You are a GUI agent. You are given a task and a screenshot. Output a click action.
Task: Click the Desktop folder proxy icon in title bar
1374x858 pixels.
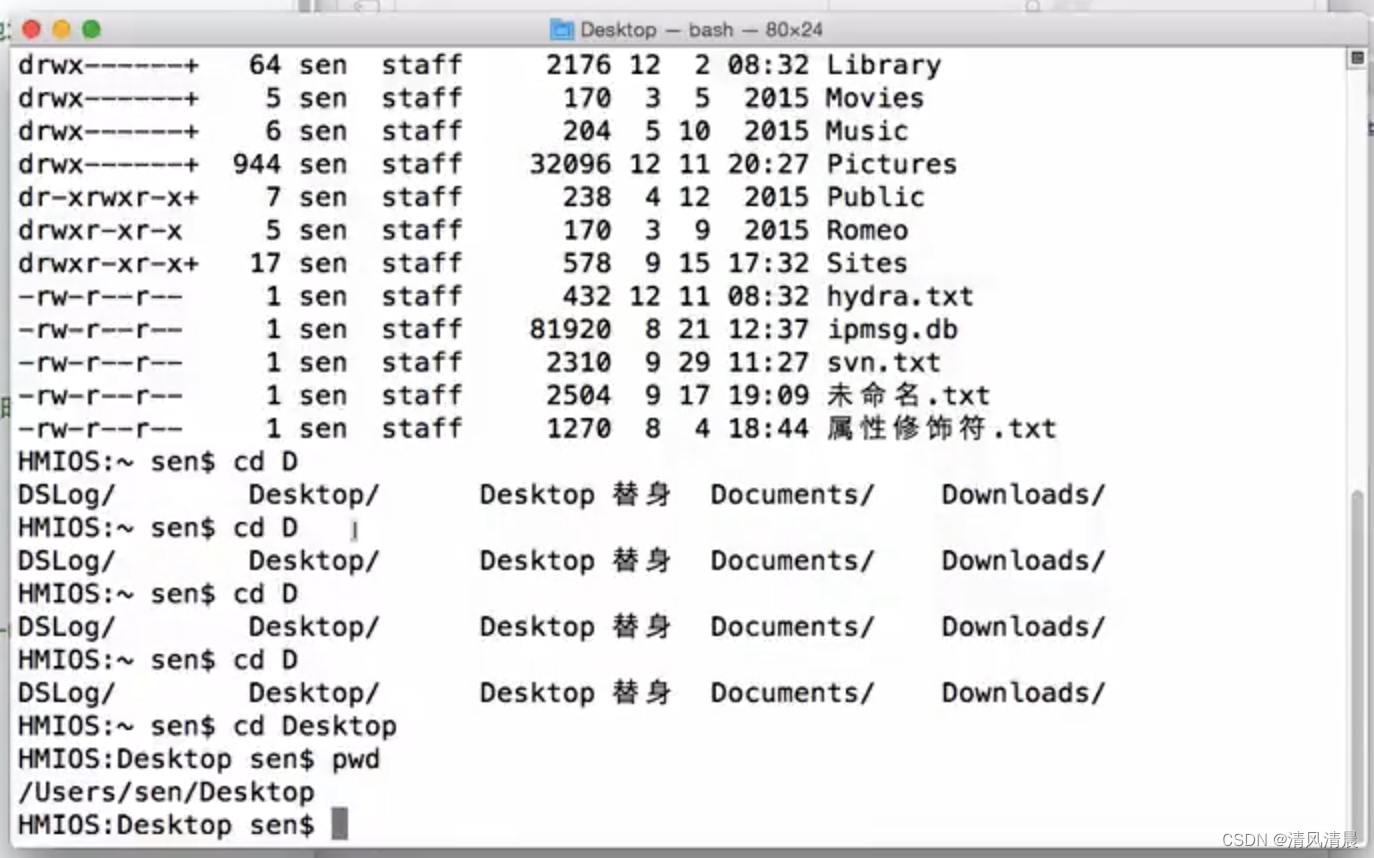pos(562,29)
